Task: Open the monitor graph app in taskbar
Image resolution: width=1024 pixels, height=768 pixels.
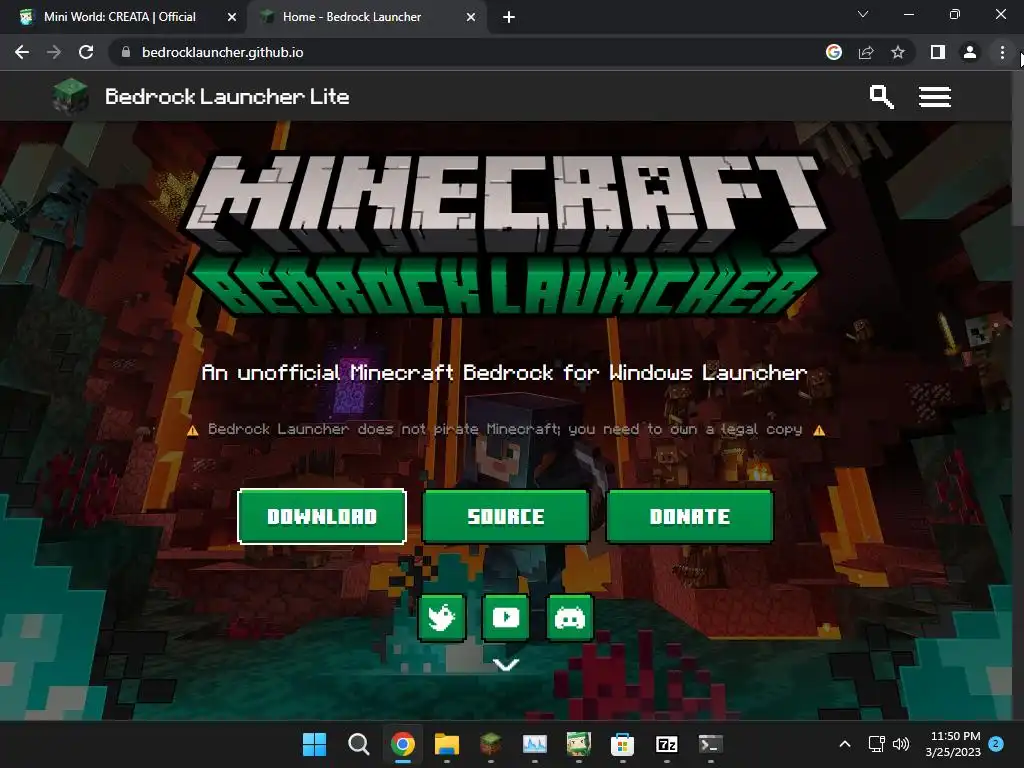Action: (534, 744)
